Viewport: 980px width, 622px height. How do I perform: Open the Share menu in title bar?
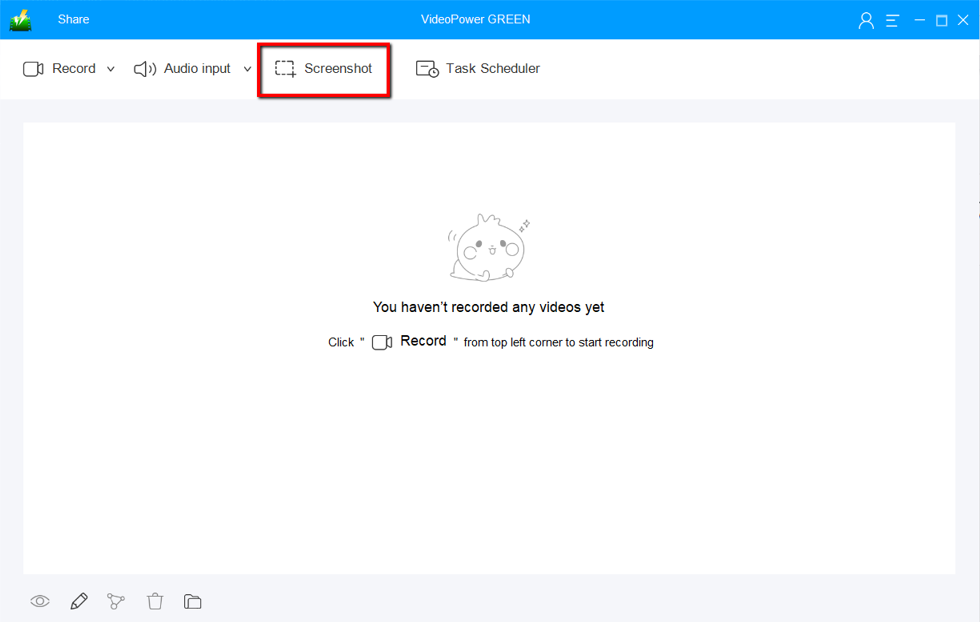click(x=73, y=19)
